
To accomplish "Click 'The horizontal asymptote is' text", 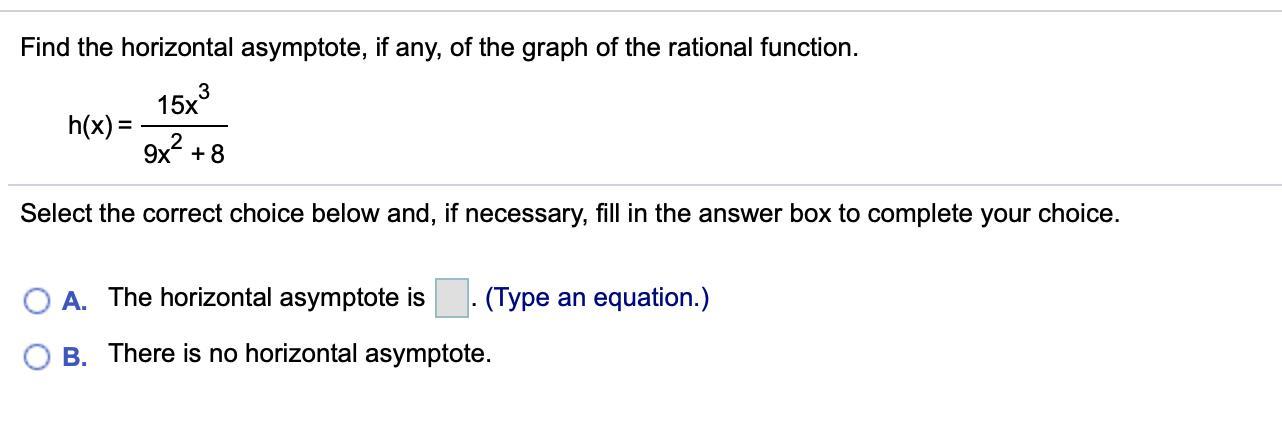I will tap(267, 297).
